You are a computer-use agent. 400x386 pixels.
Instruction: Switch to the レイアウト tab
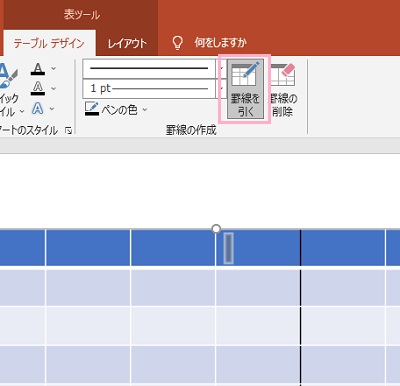127,43
